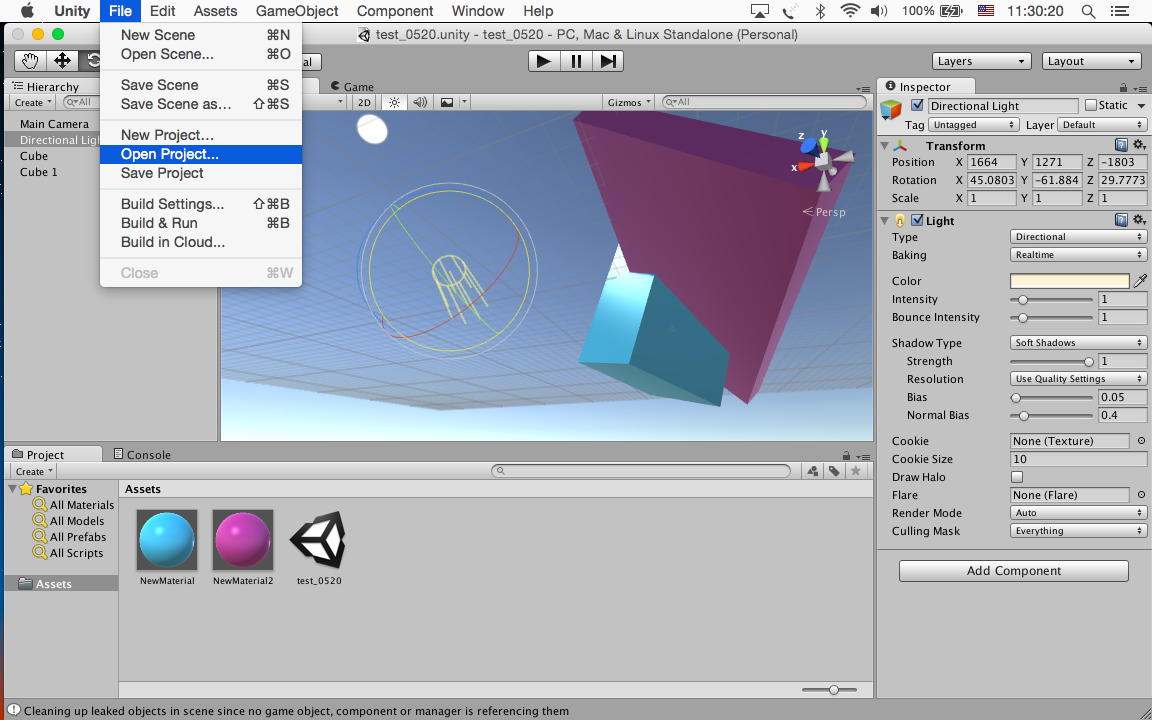Save search star icon in Project
The height and width of the screenshot is (720, 1152).
[855, 471]
